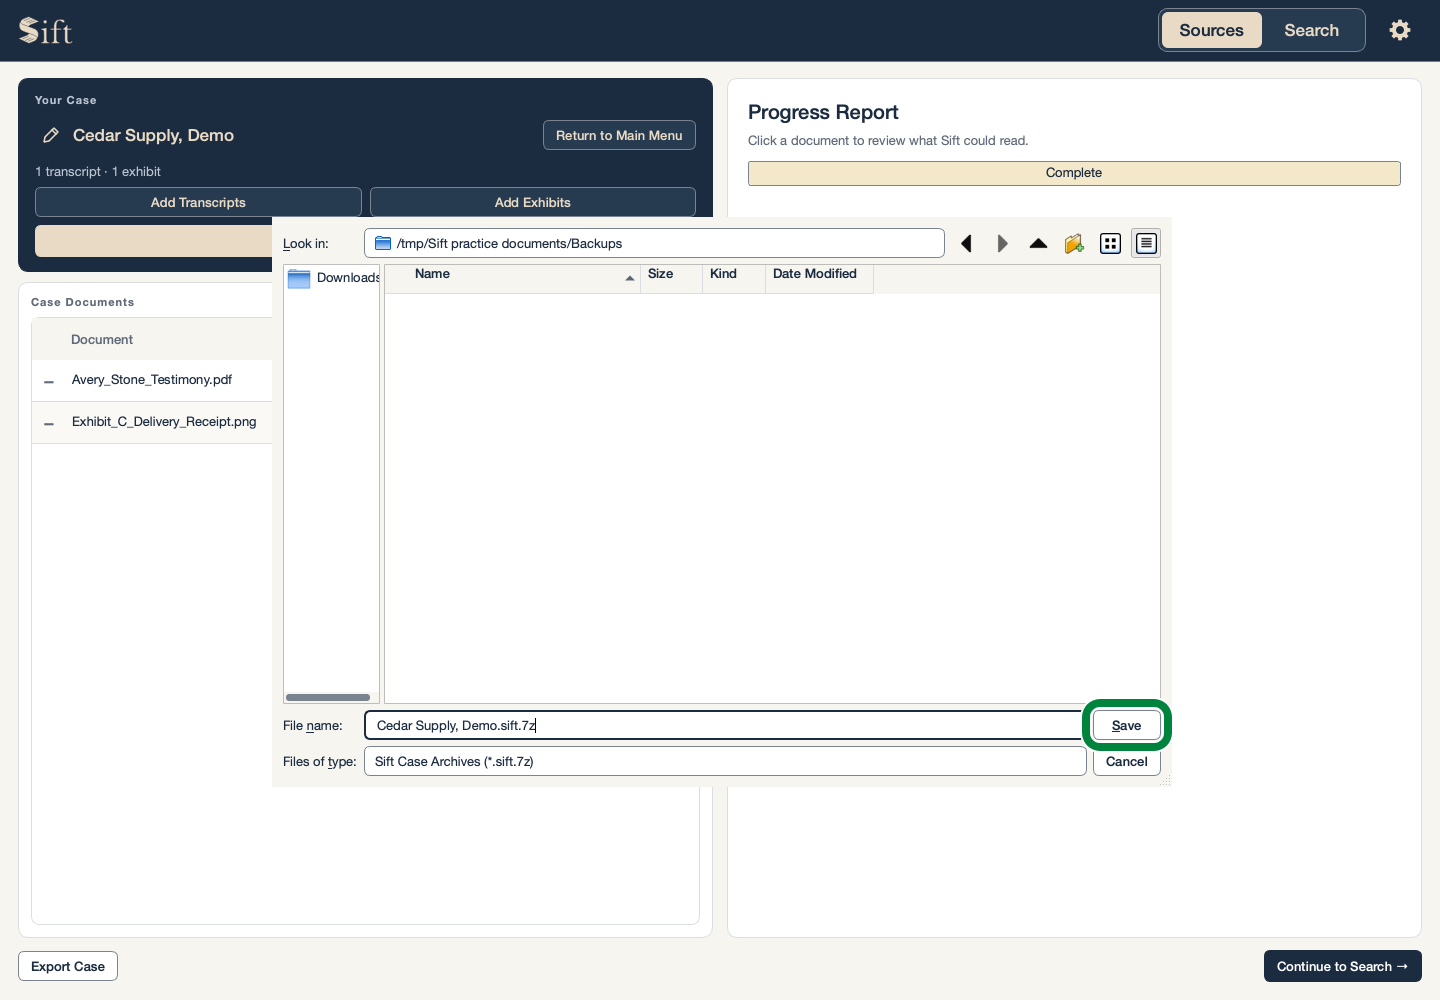Go forward in file dialog history
Image resolution: width=1440 pixels, height=1000 pixels.
click(x=1003, y=244)
